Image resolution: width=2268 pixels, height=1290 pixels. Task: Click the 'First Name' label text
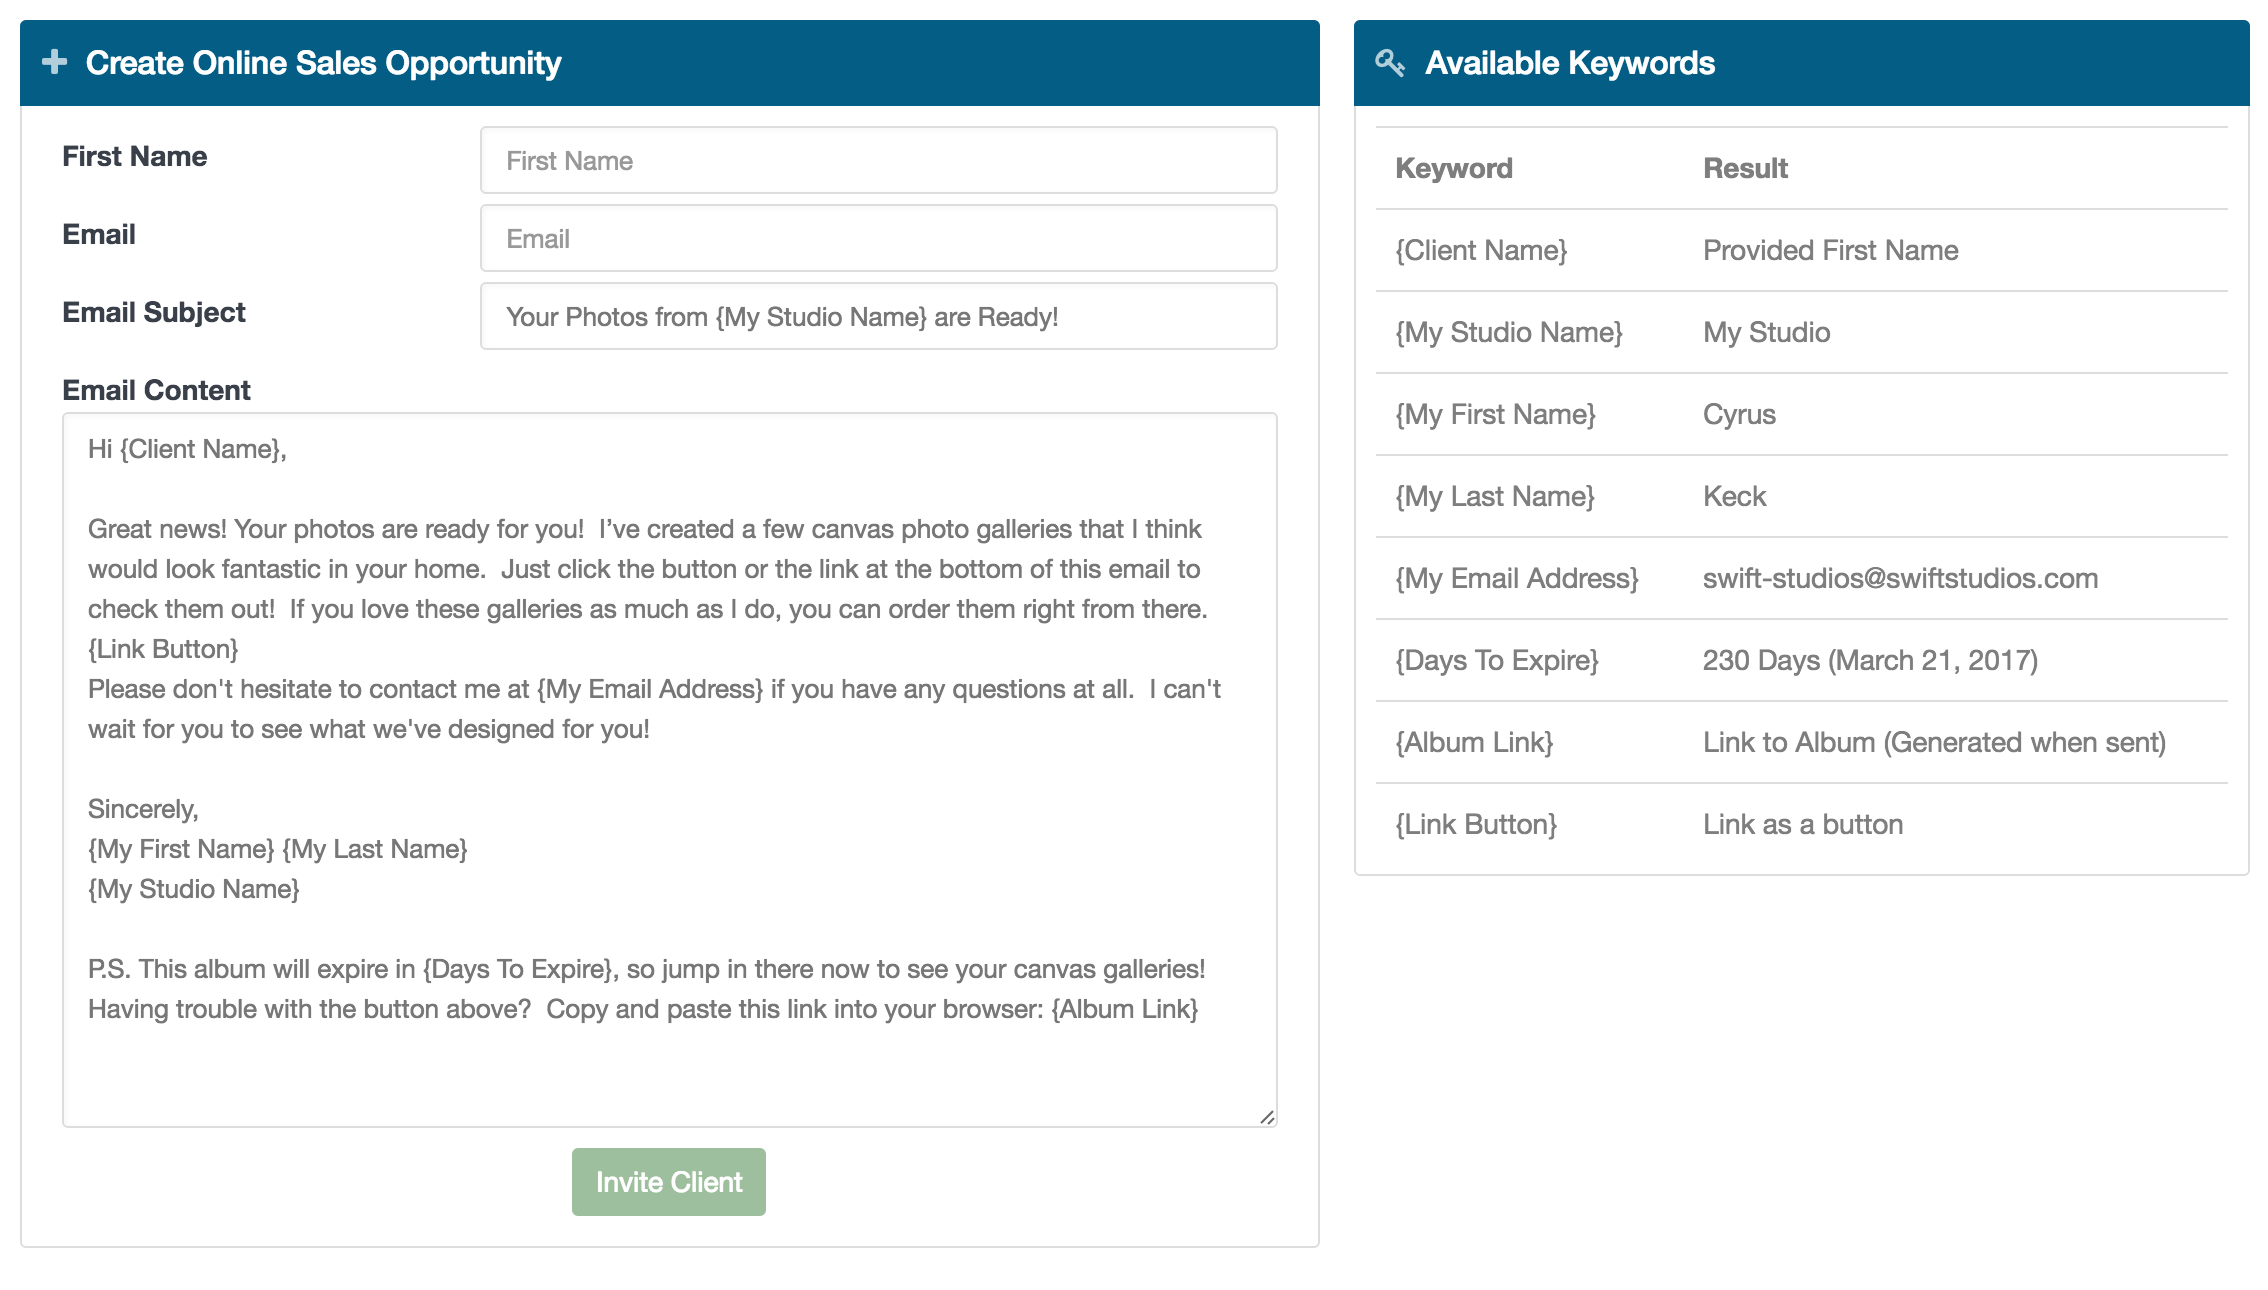134,156
